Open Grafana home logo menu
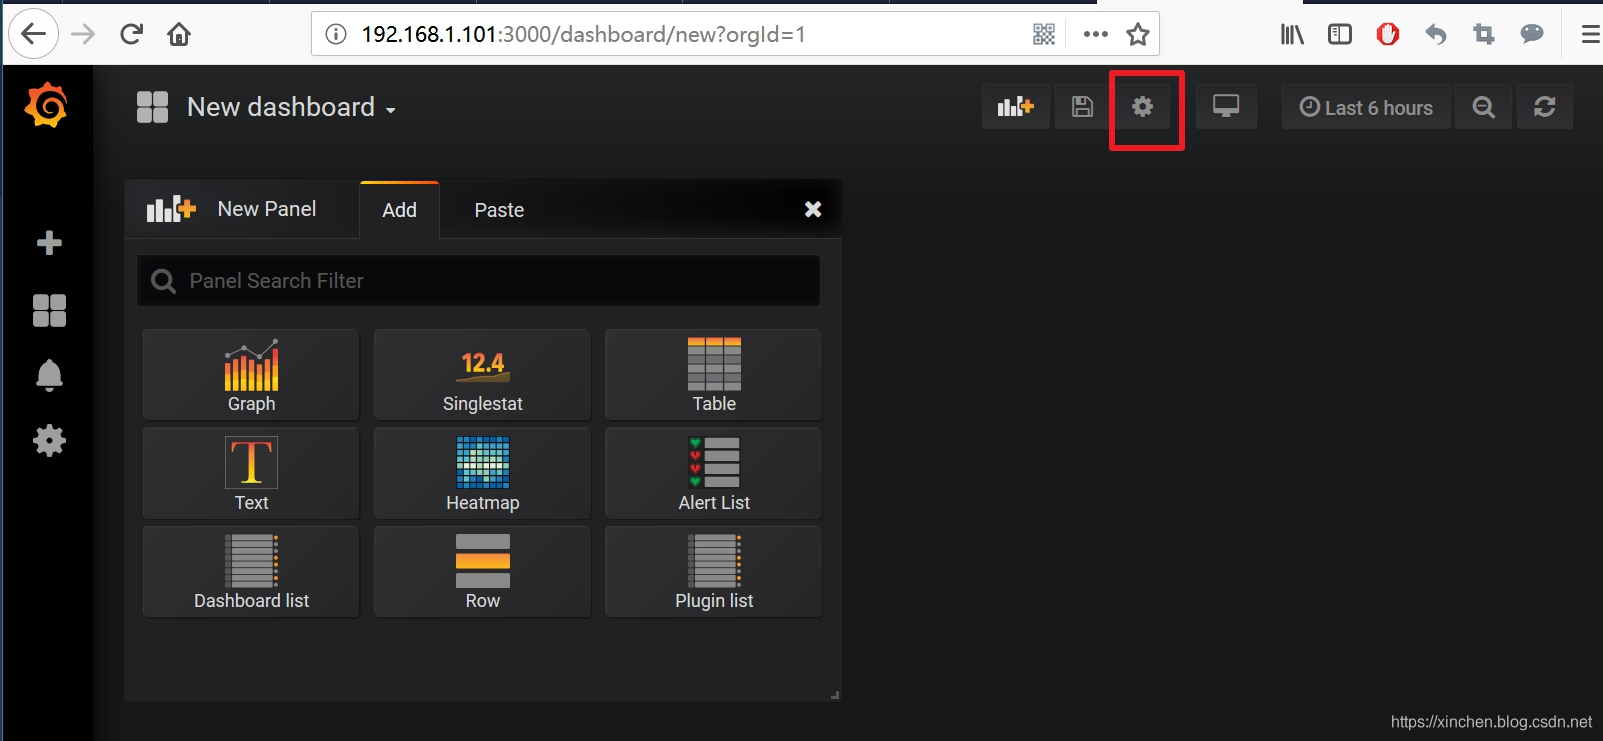1603x741 pixels. [x=47, y=106]
